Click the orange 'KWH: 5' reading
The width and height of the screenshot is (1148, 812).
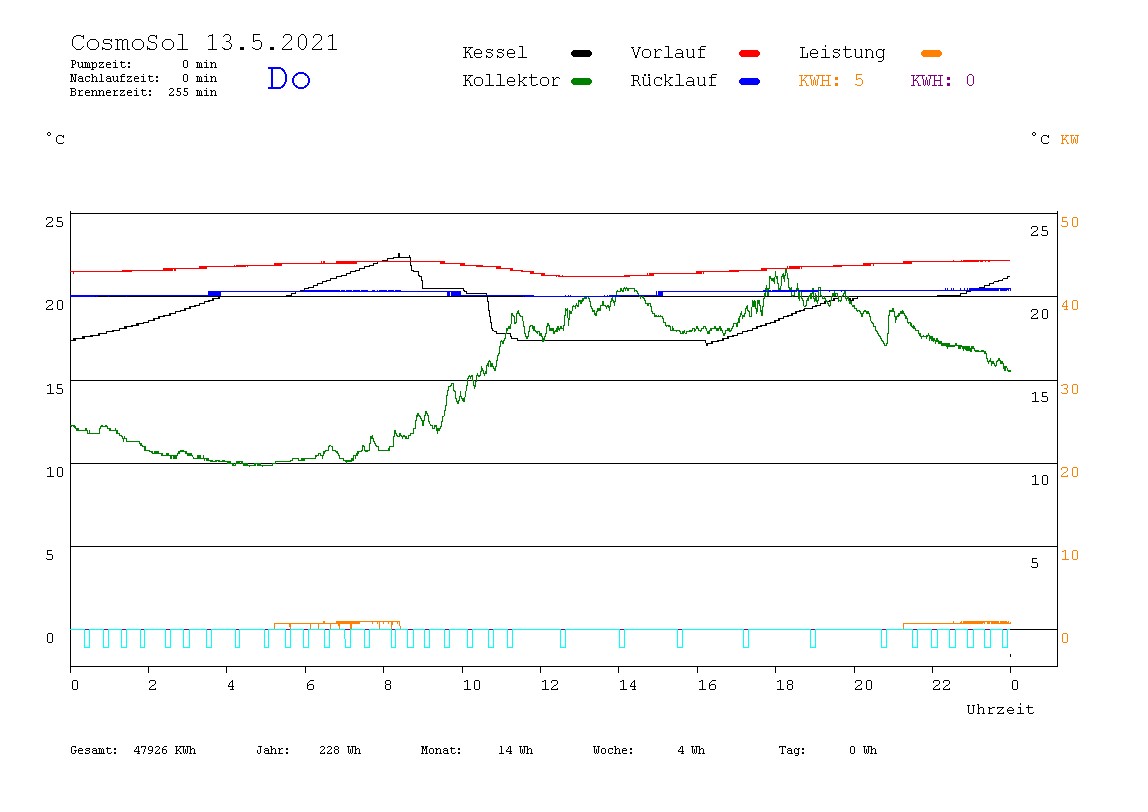point(831,81)
